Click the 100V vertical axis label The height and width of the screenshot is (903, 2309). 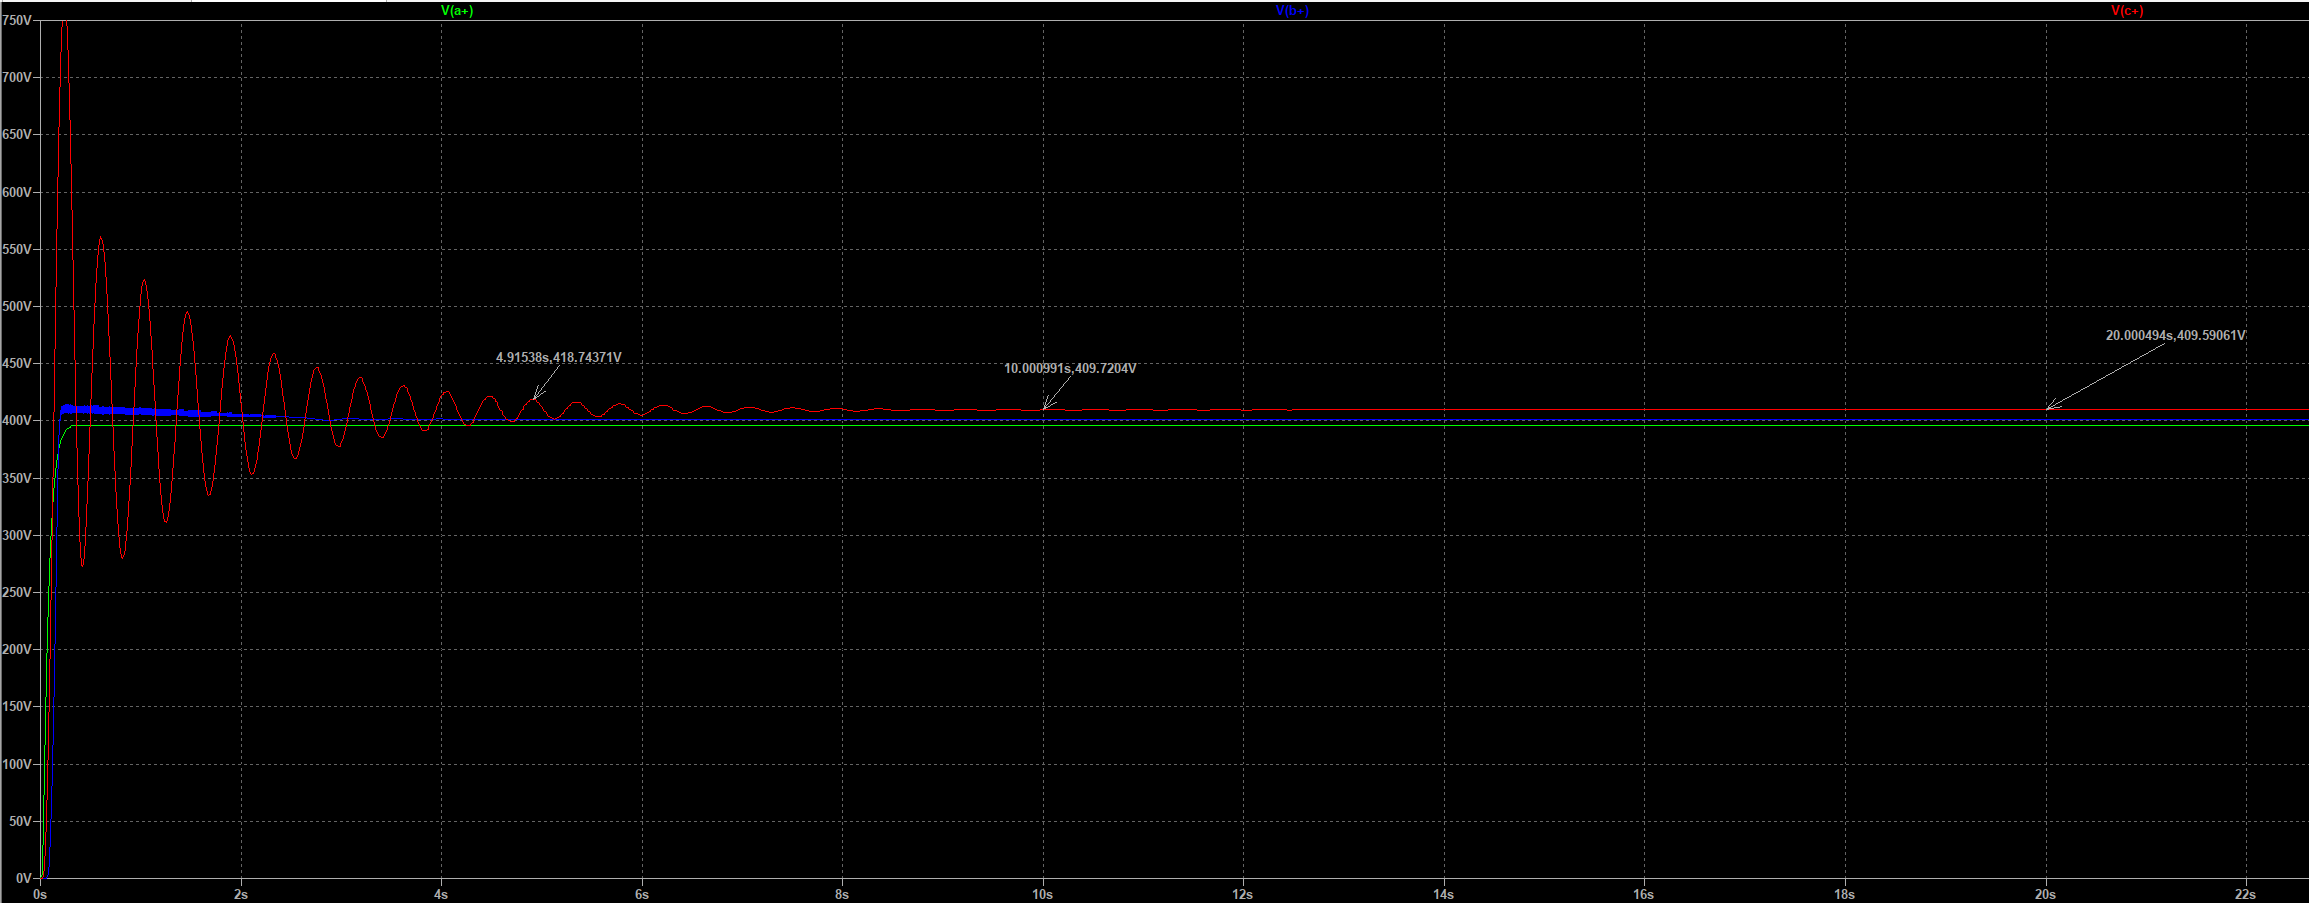(16, 764)
